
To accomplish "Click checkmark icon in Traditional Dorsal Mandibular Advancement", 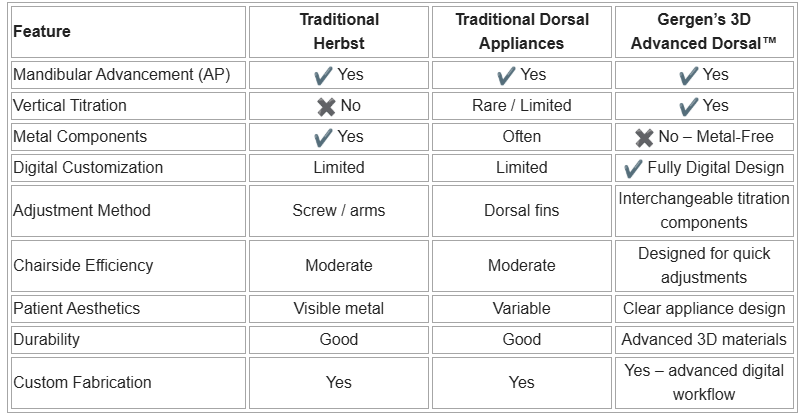I will coord(506,75).
